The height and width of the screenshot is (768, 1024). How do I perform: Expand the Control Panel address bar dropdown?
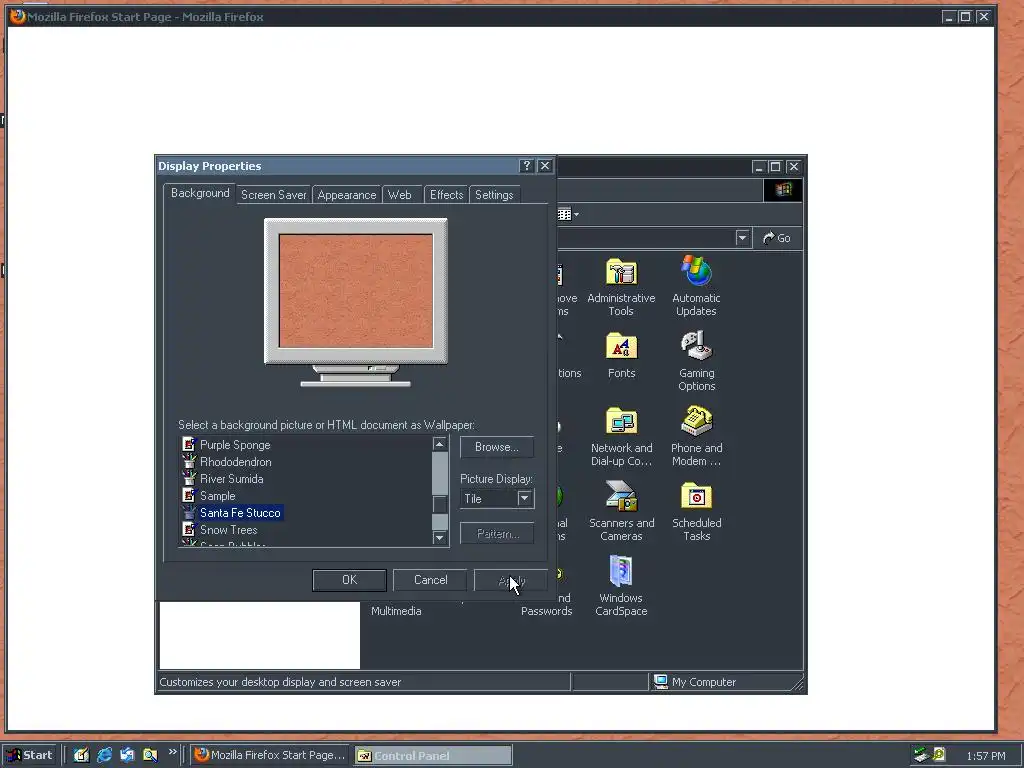tap(742, 238)
